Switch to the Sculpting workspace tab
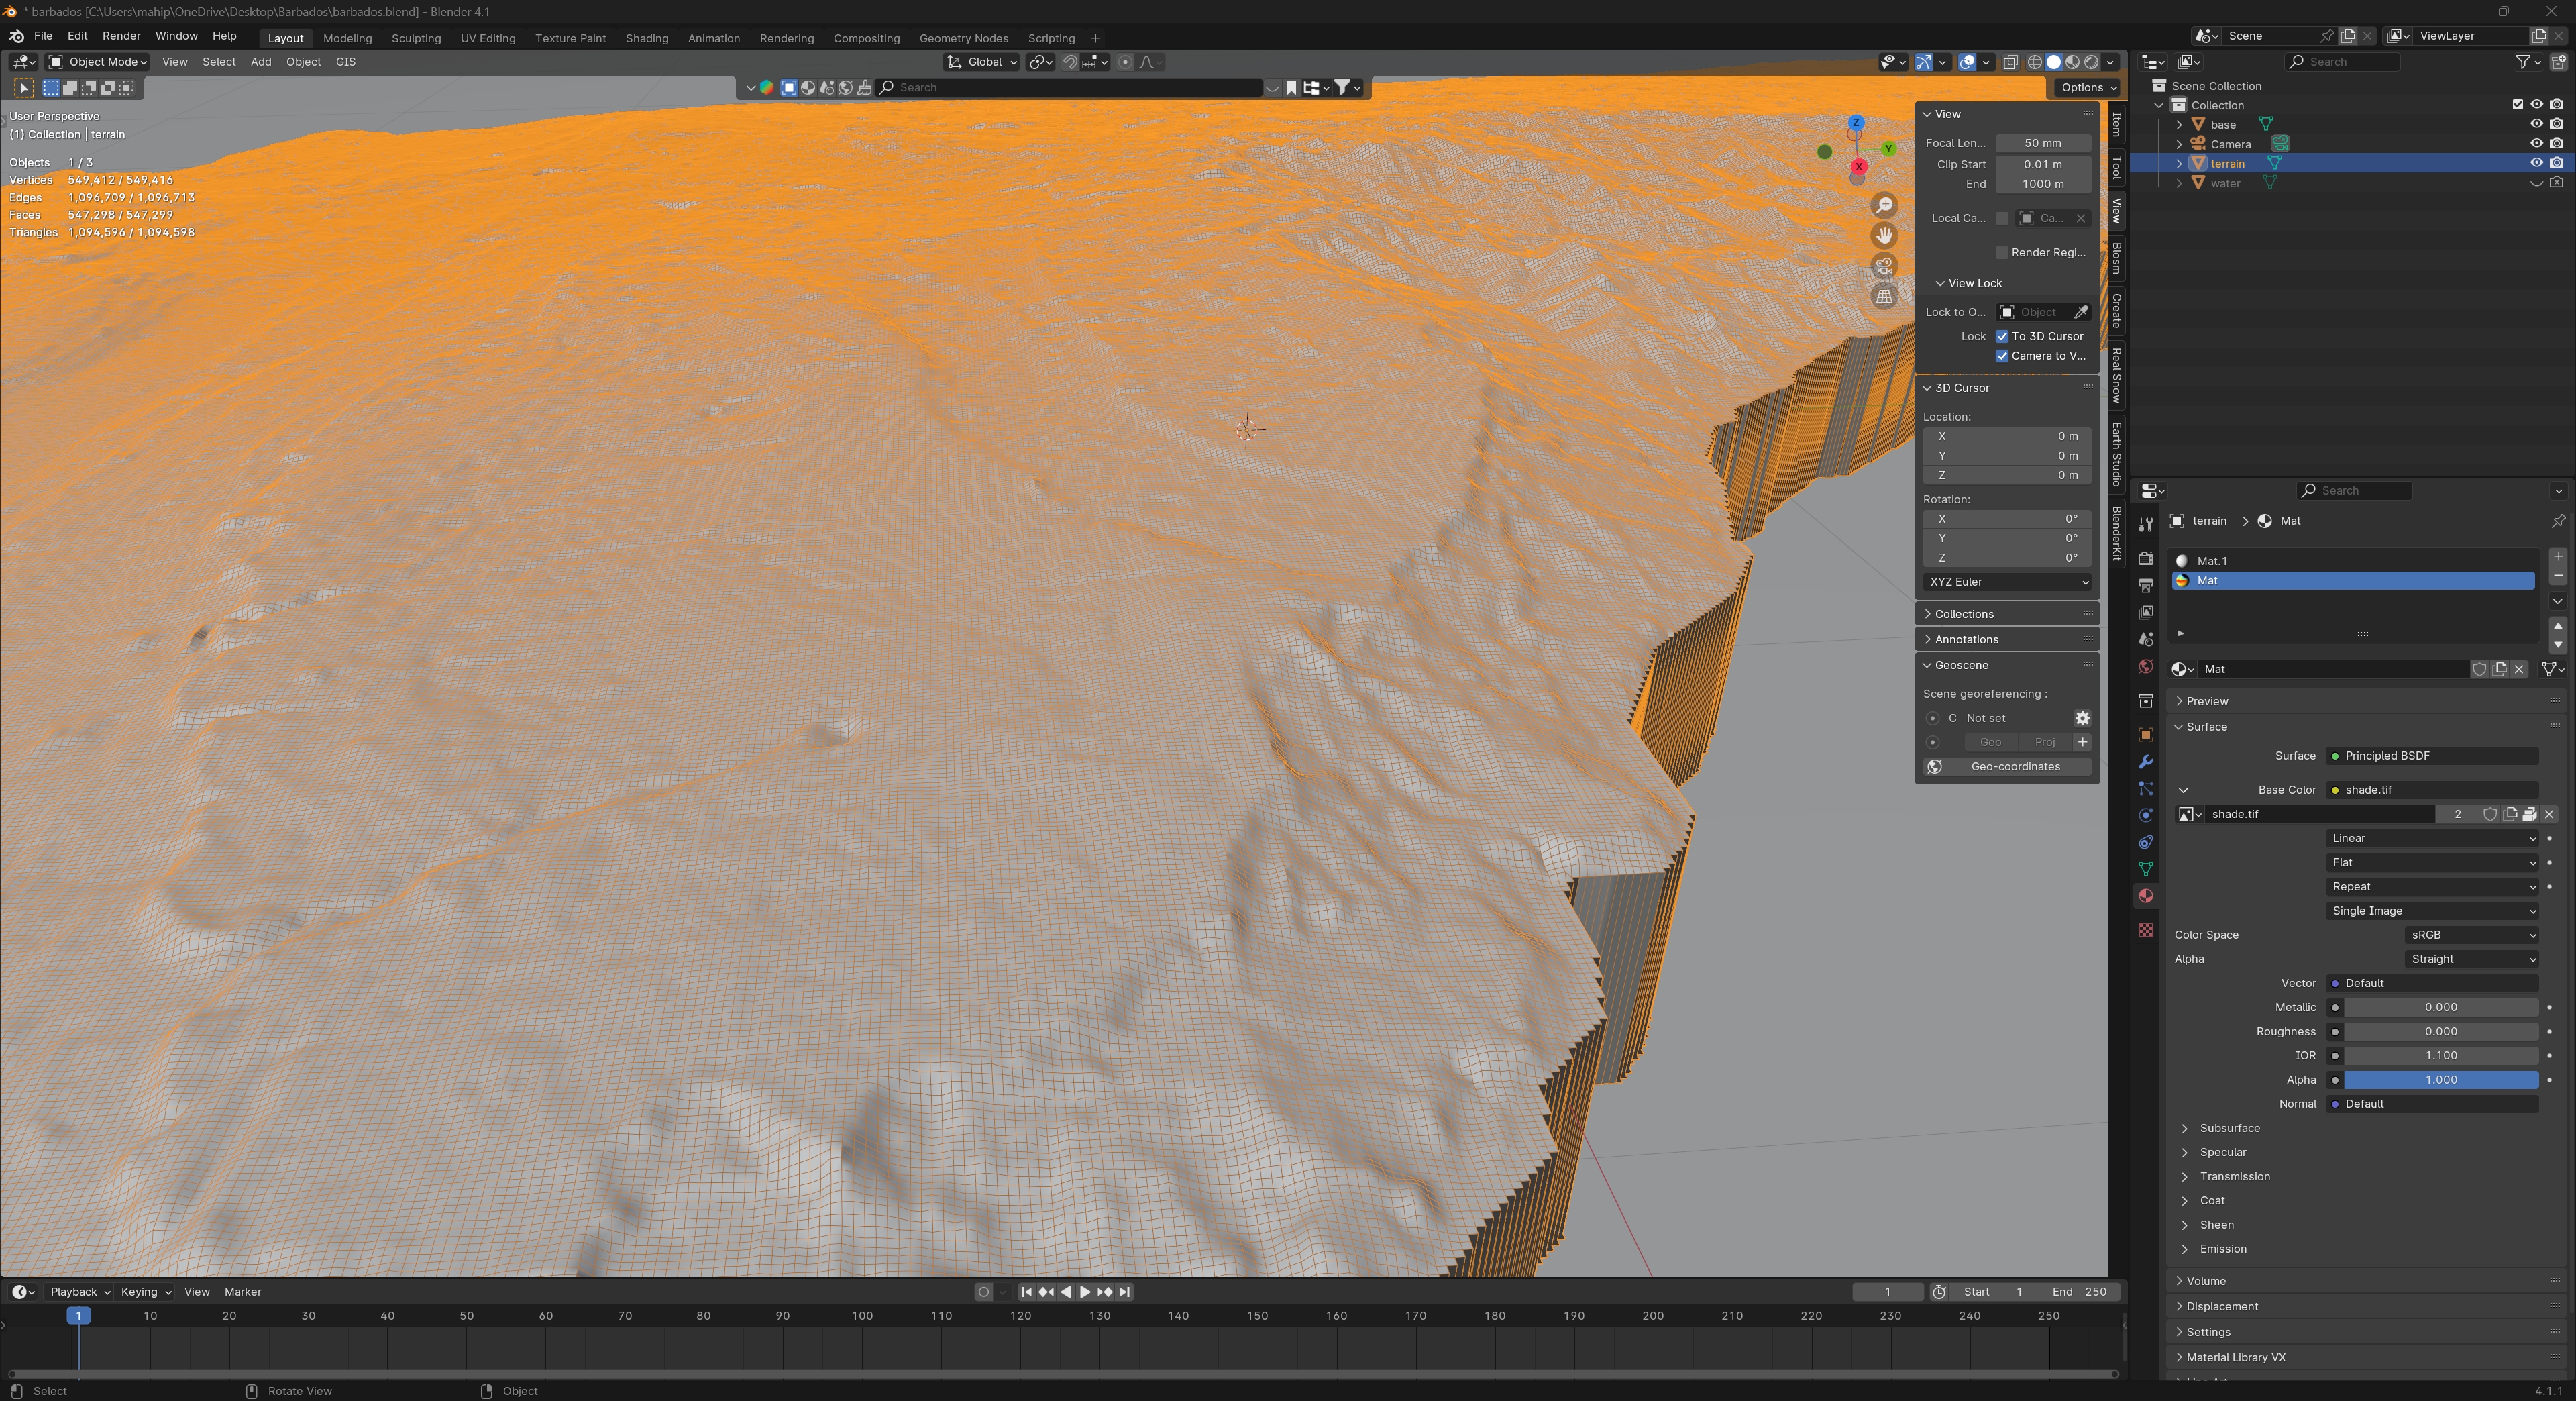This screenshot has height=1401, width=2576. pos(416,38)
